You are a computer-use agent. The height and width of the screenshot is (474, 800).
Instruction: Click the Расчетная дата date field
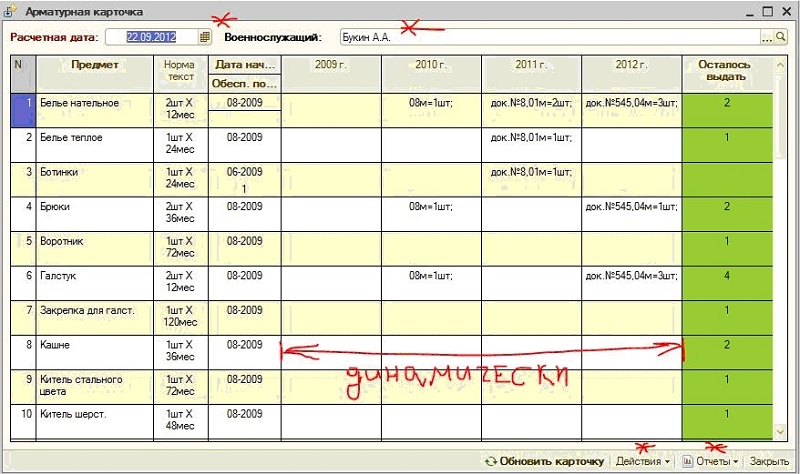point(151,38)
